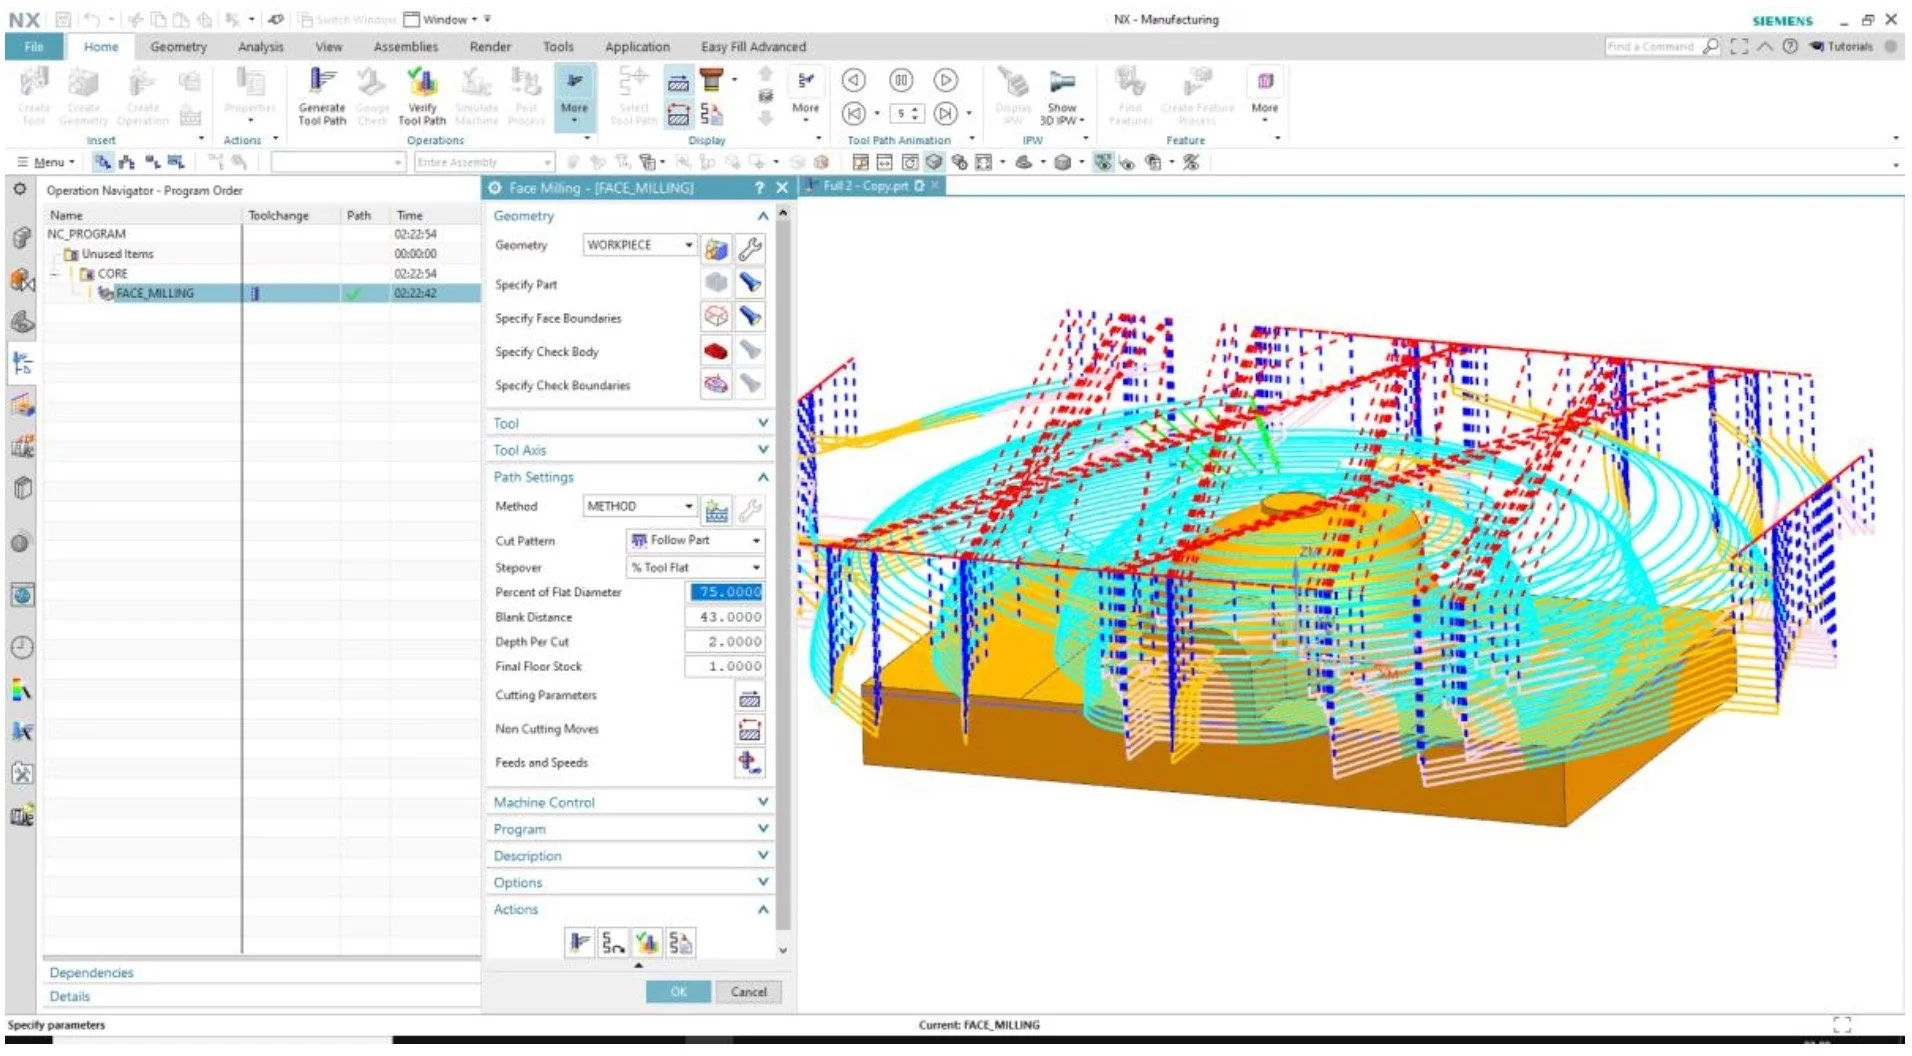Click the Specify Part select icon
The height and width of the screenshot is (1056, 1912).
[716, 283]
